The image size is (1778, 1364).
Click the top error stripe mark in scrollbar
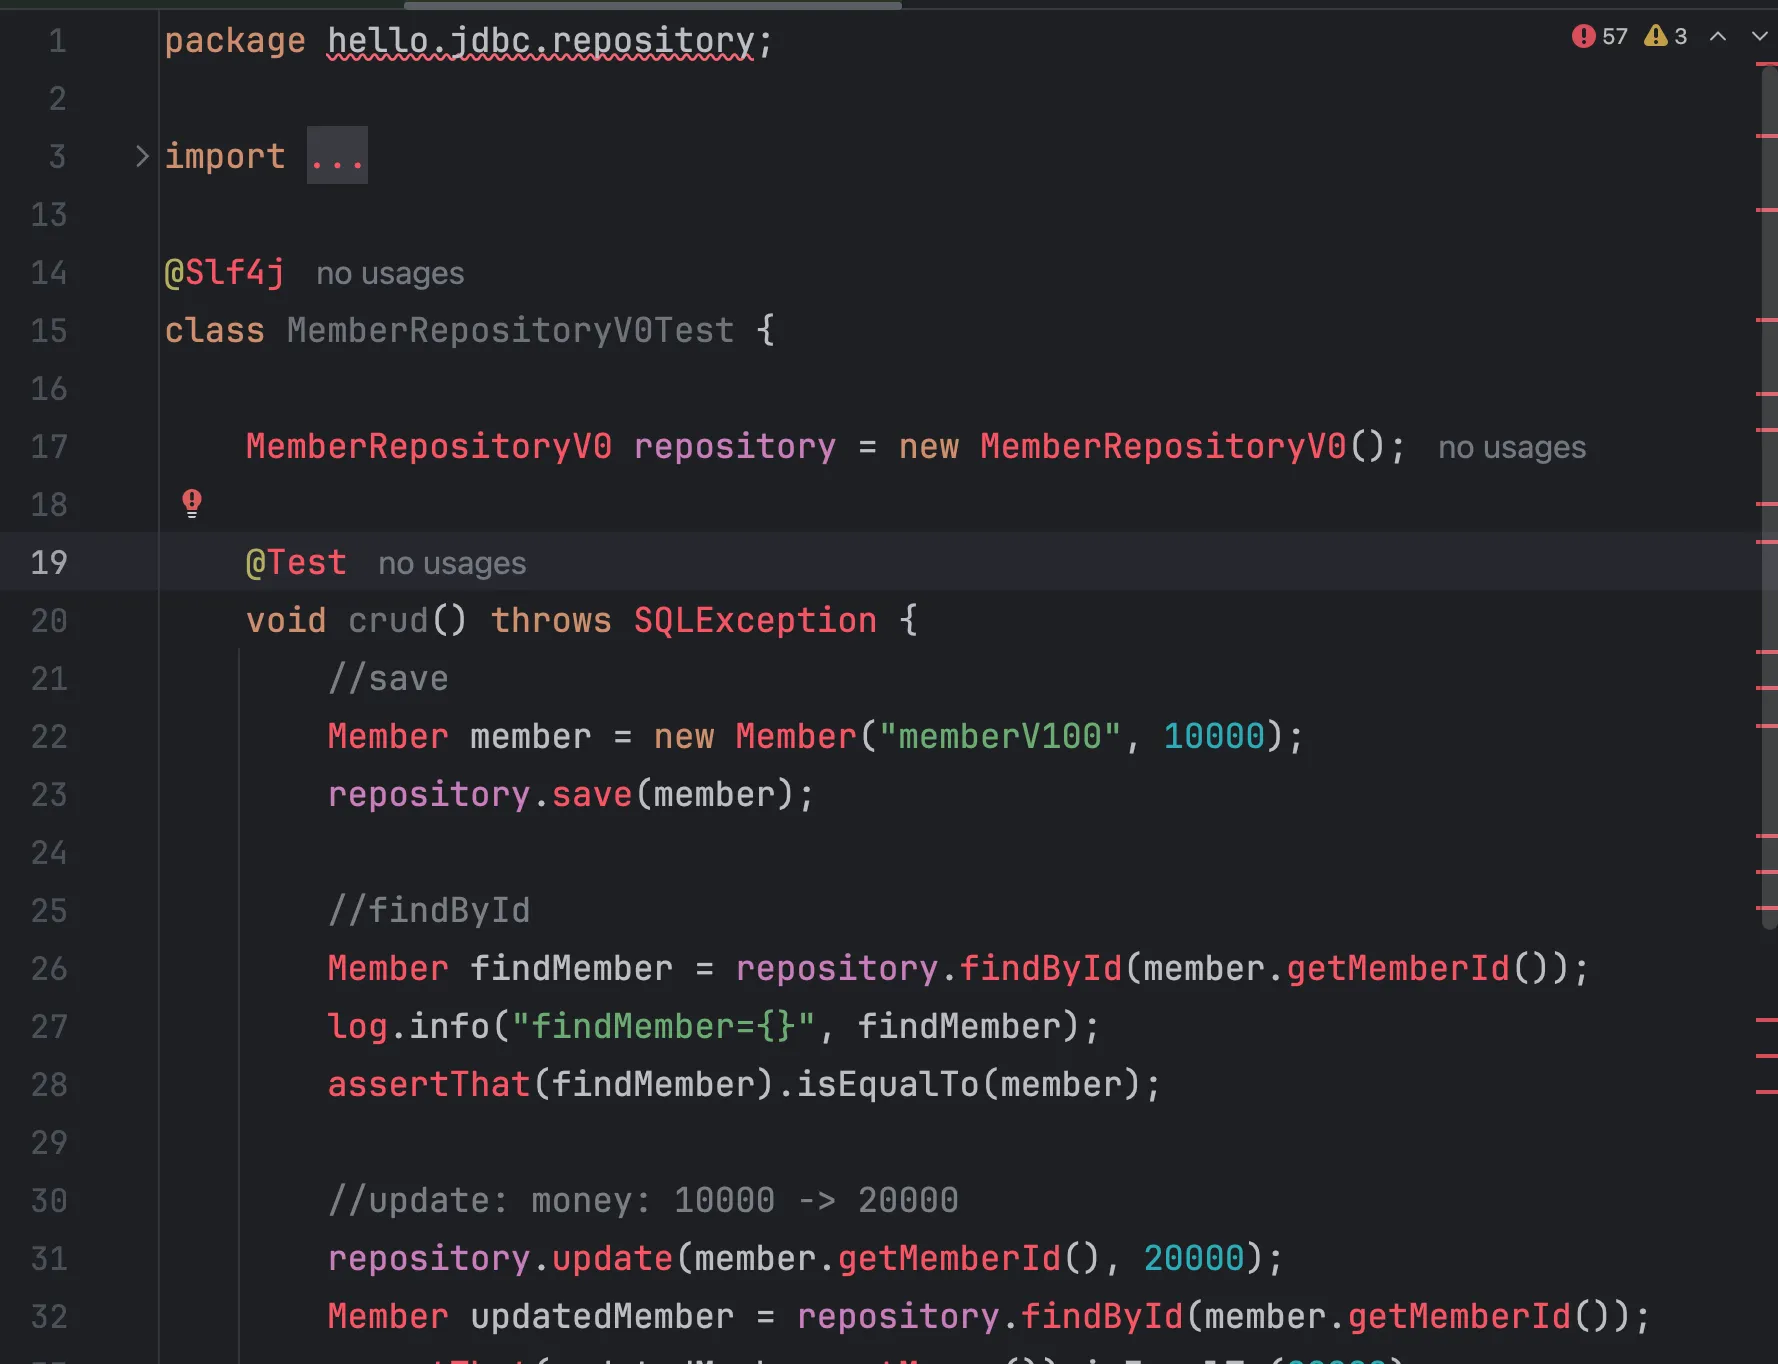pos(1766,64)
